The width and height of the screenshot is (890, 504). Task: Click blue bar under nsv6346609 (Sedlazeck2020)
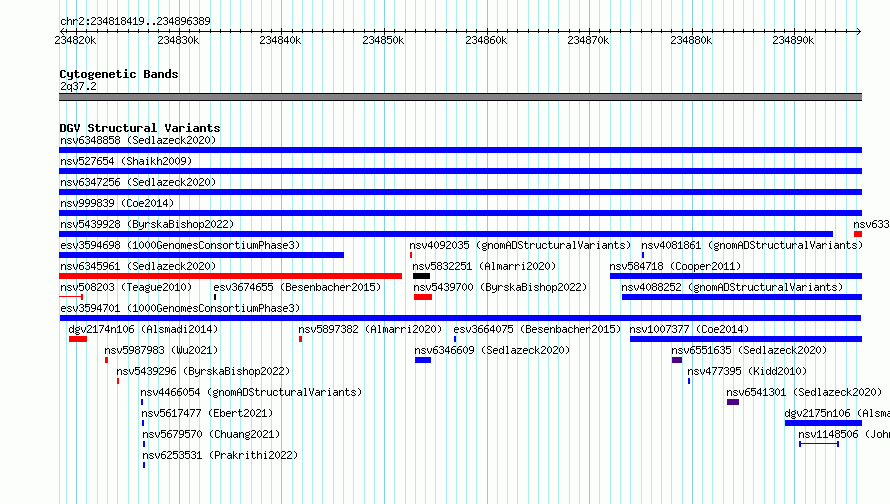pyautogui.click(x=423, y=360)
